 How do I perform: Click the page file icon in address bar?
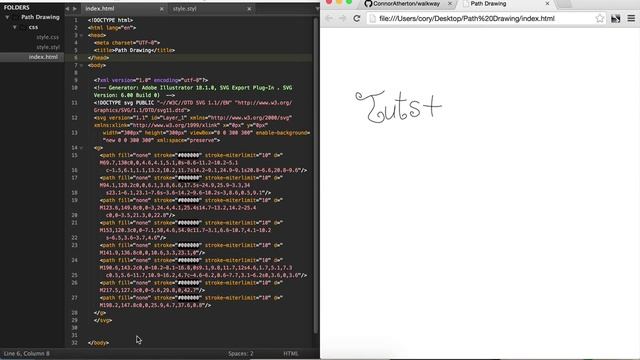(372, 18)
